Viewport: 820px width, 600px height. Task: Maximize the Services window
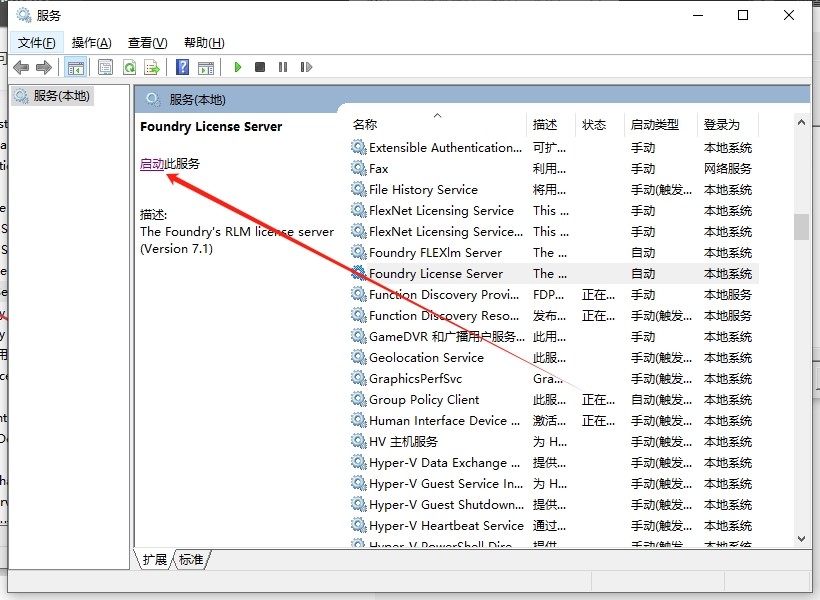coord(743,15)
